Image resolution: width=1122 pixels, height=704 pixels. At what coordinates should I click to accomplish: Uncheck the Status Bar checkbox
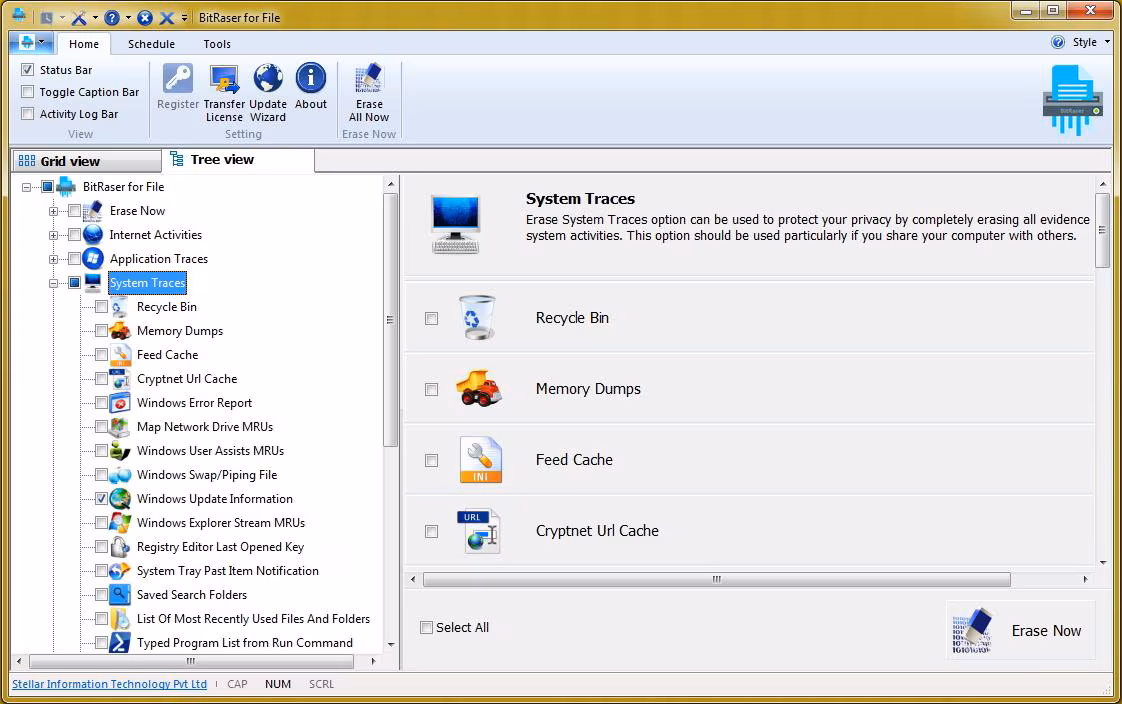(28, 69)
